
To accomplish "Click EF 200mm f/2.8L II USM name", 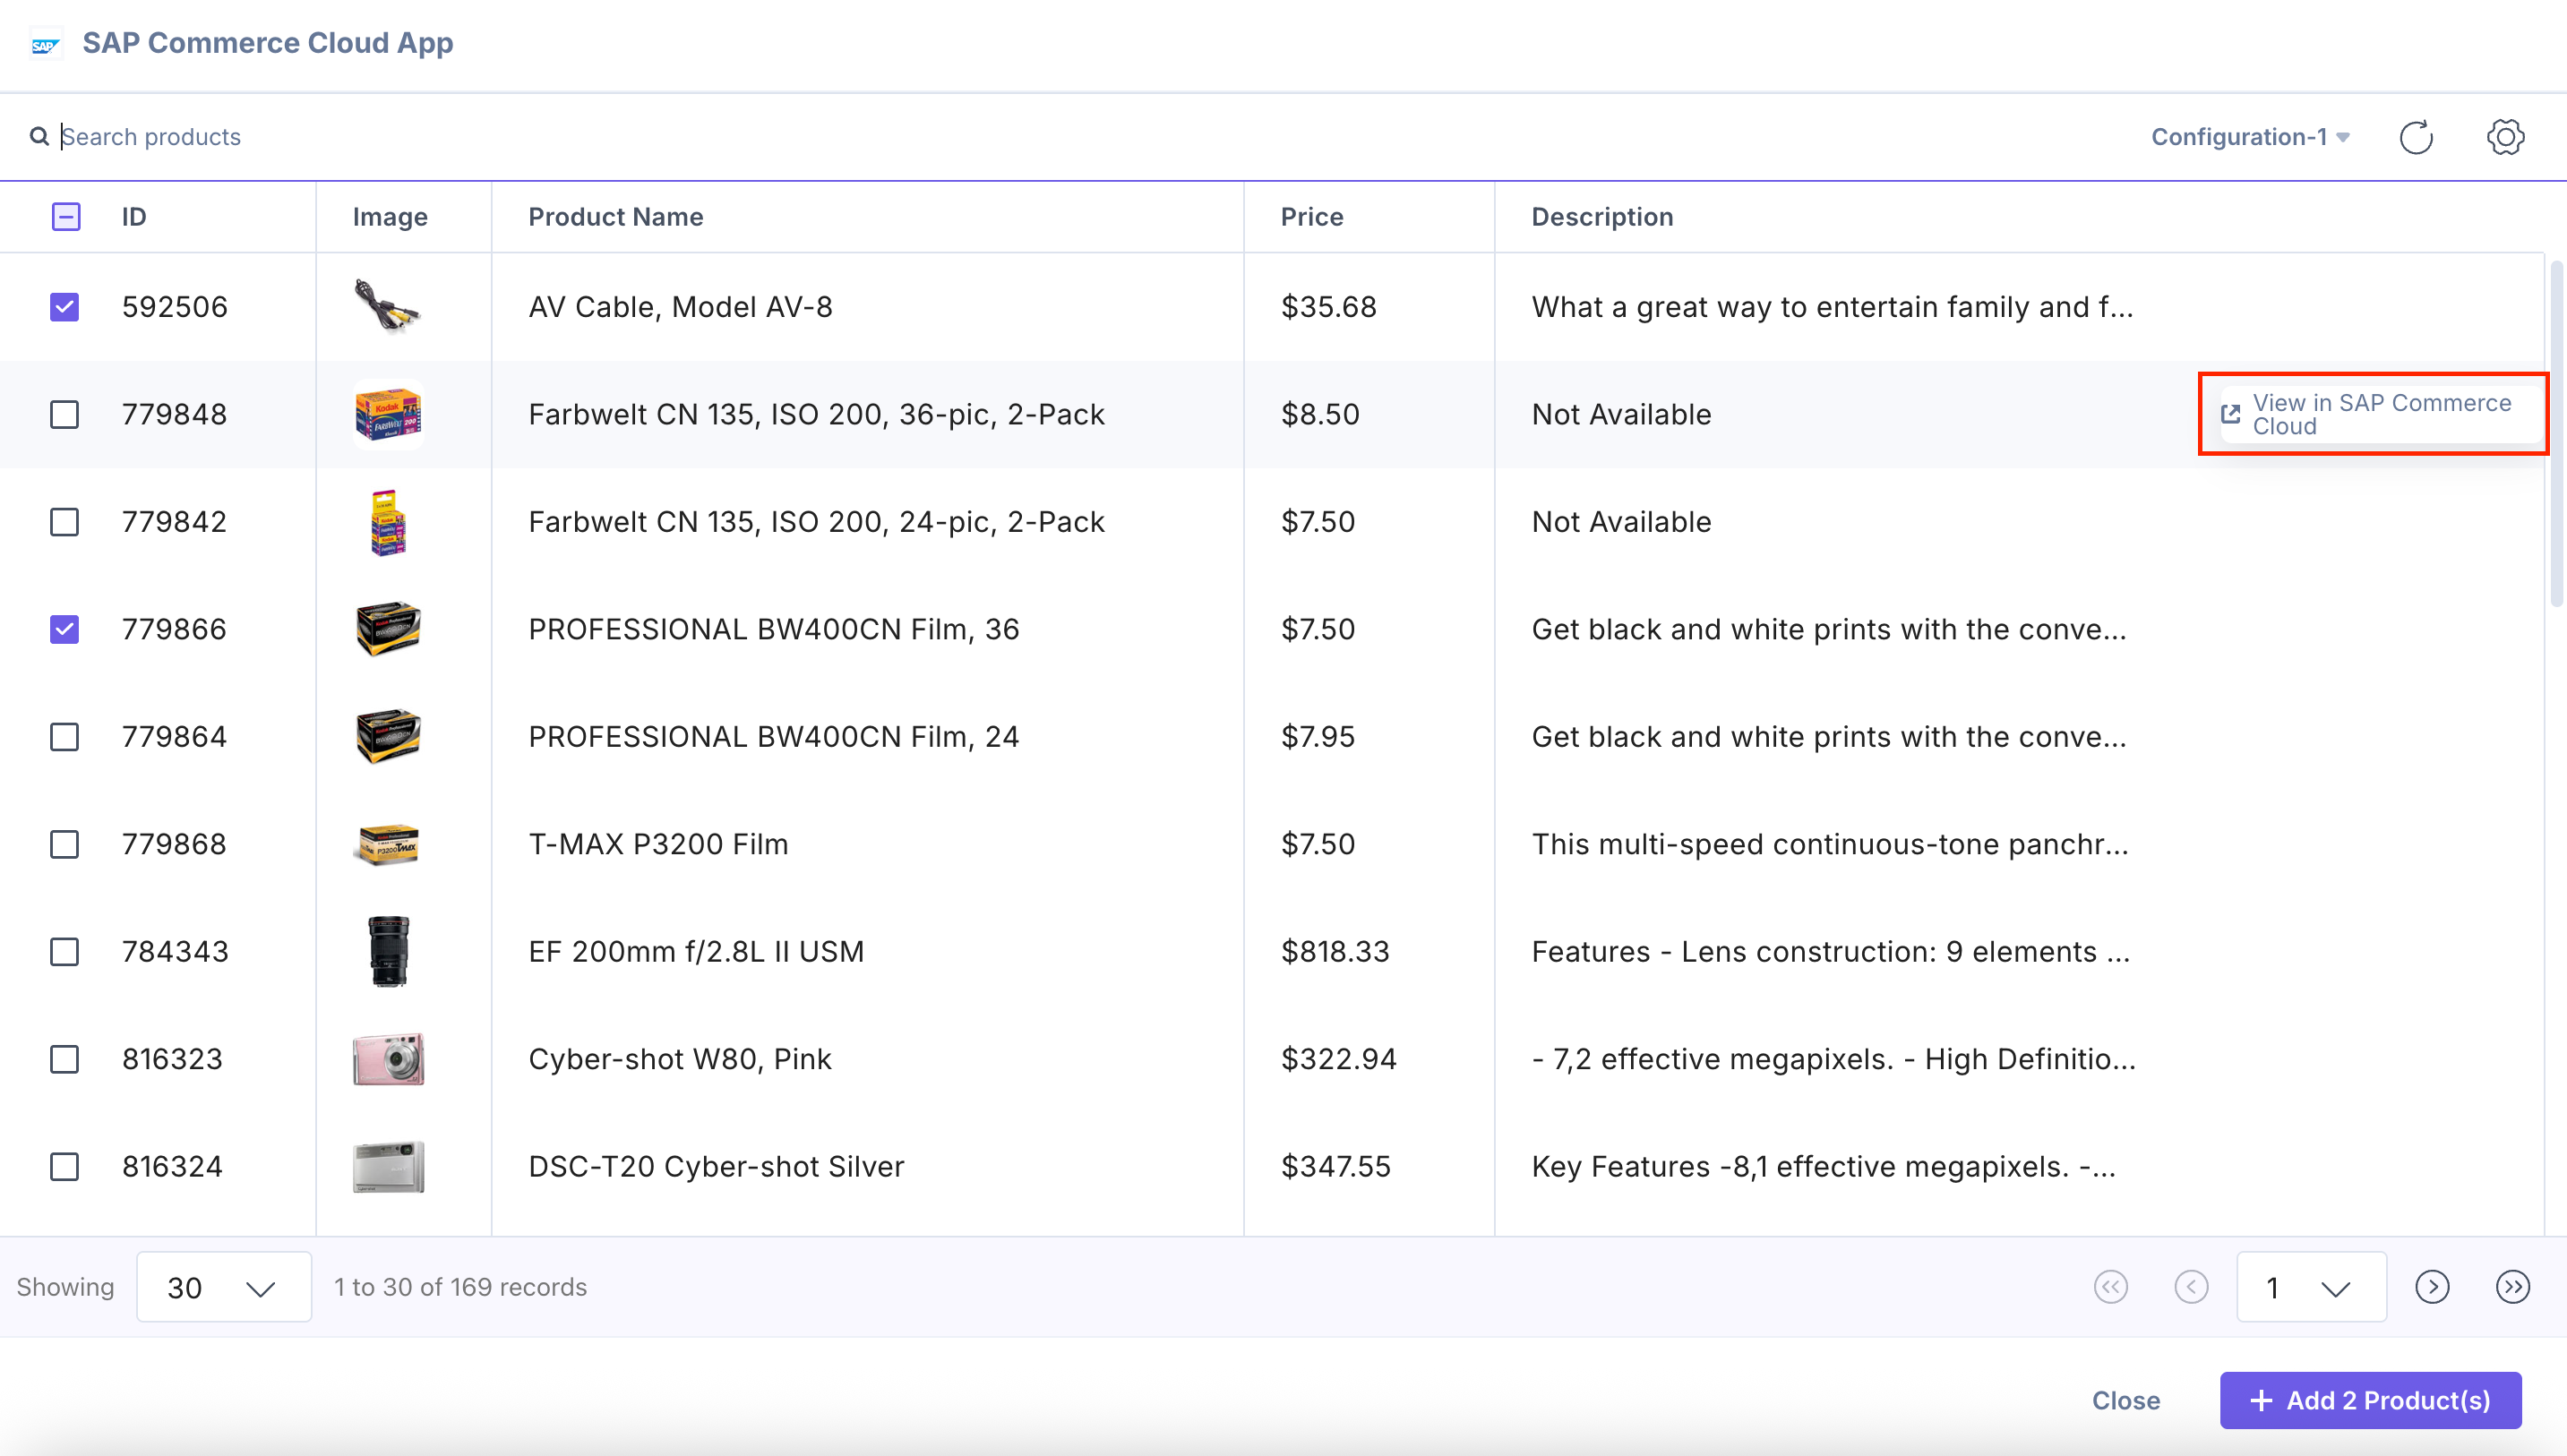I will pos(696,952).
